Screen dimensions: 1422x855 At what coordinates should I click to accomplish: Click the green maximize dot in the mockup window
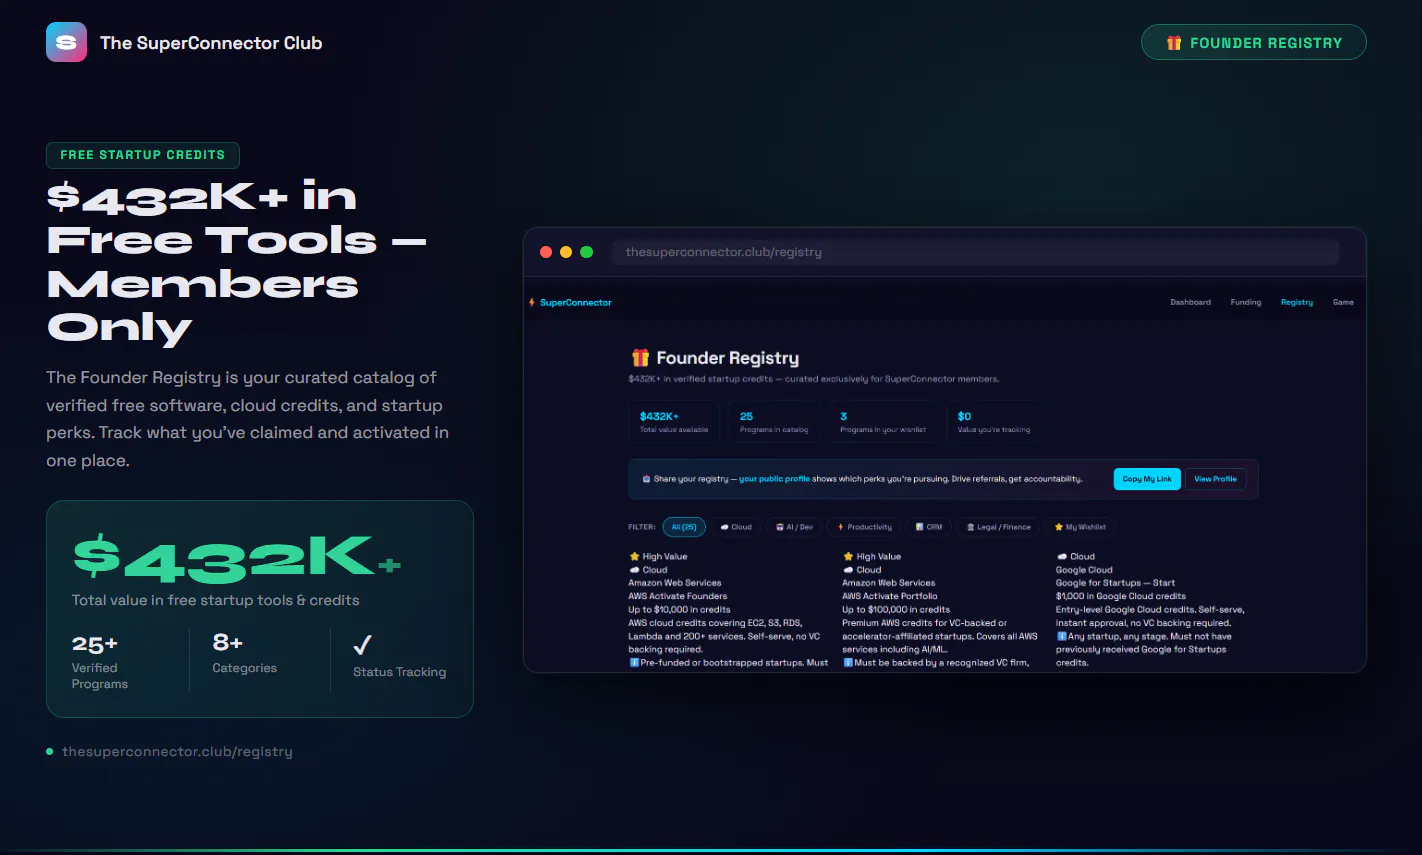coord(587,252)
